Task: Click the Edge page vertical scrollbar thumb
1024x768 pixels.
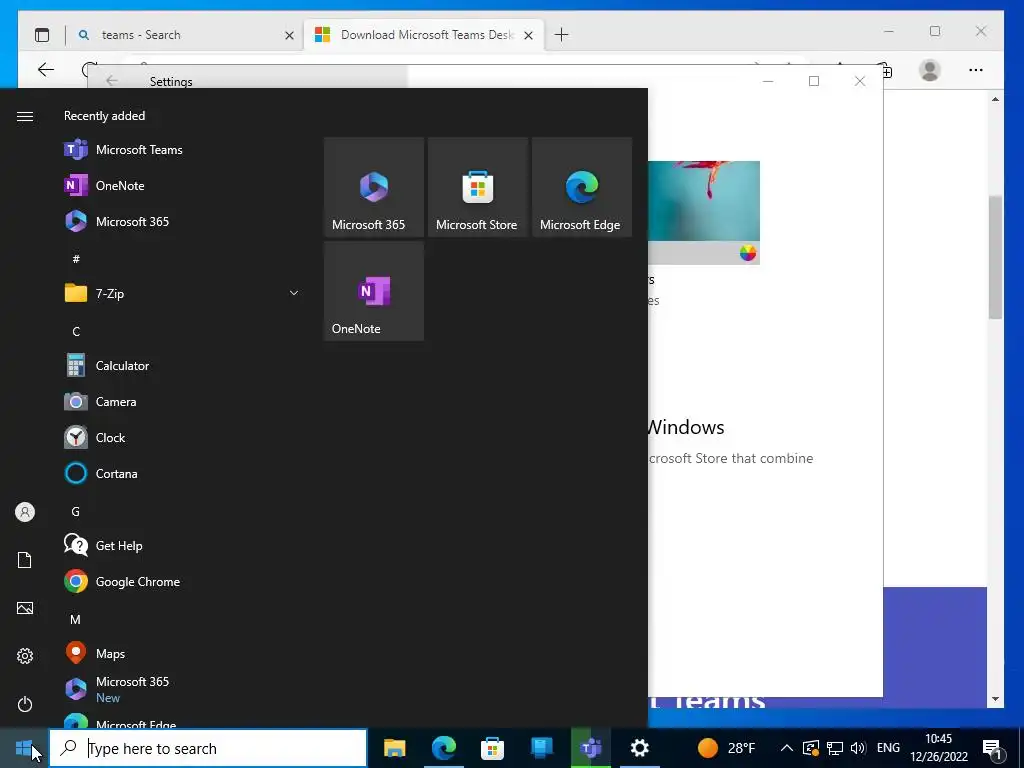Action: pyautogui.click(x=995, y=256)
